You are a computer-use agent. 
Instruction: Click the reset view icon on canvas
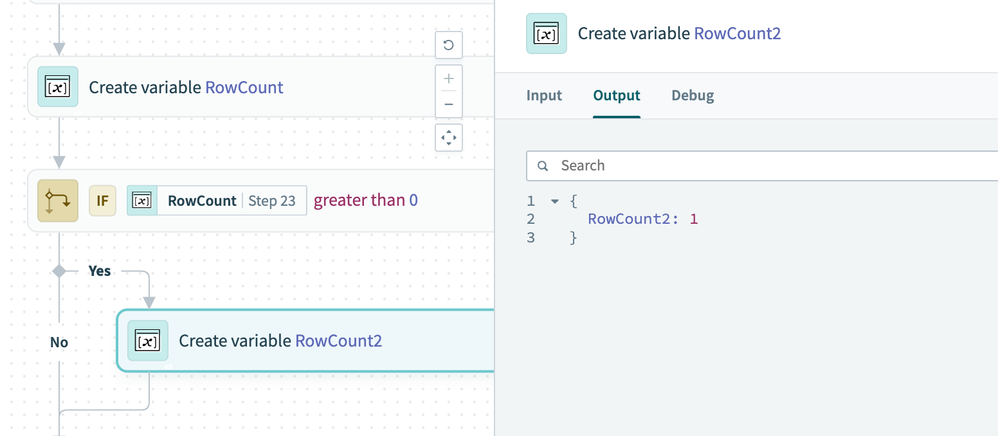coord(449,44)
